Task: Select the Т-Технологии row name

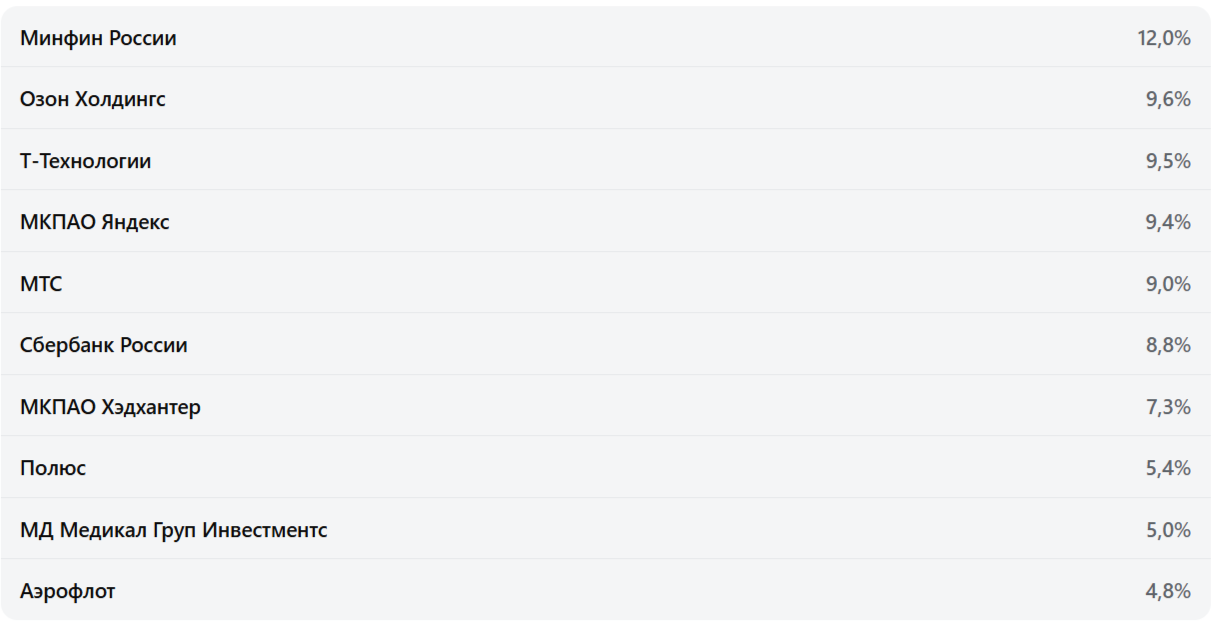Action: [86, 161]
